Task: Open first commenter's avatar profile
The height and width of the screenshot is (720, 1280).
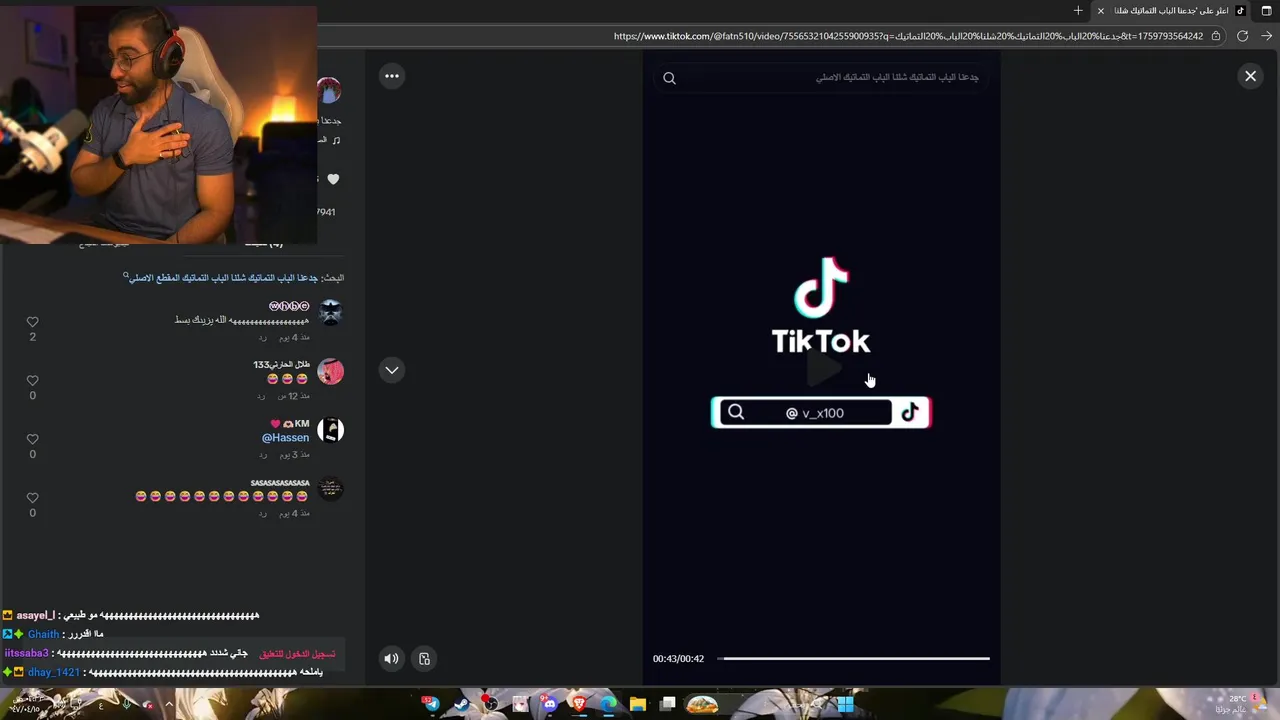Action: [x=330, y=312]
